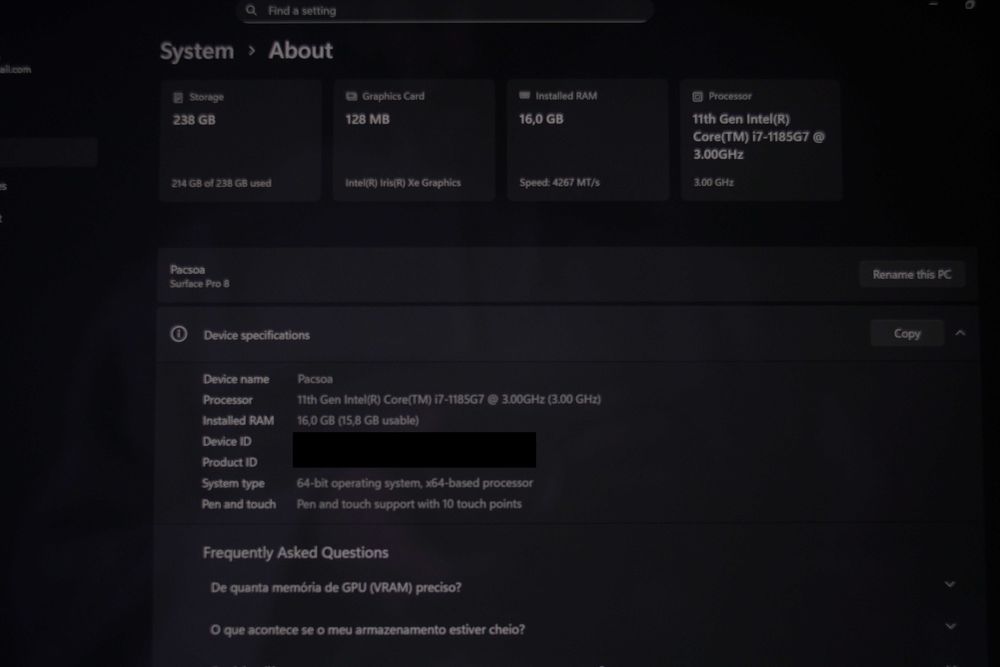Click the Device specifications heading
This screenshot has width=1000, height=667.
click(x=256, y=335)
